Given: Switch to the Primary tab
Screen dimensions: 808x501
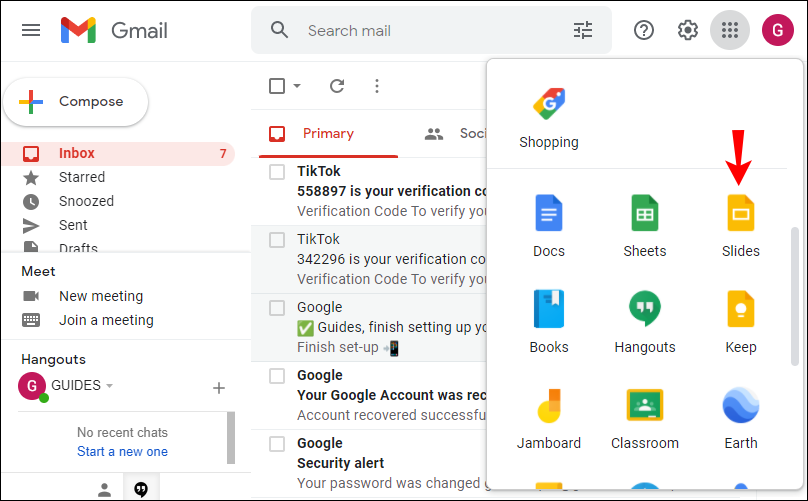Looking at the screenshot, I should click(x=327, y=133).
